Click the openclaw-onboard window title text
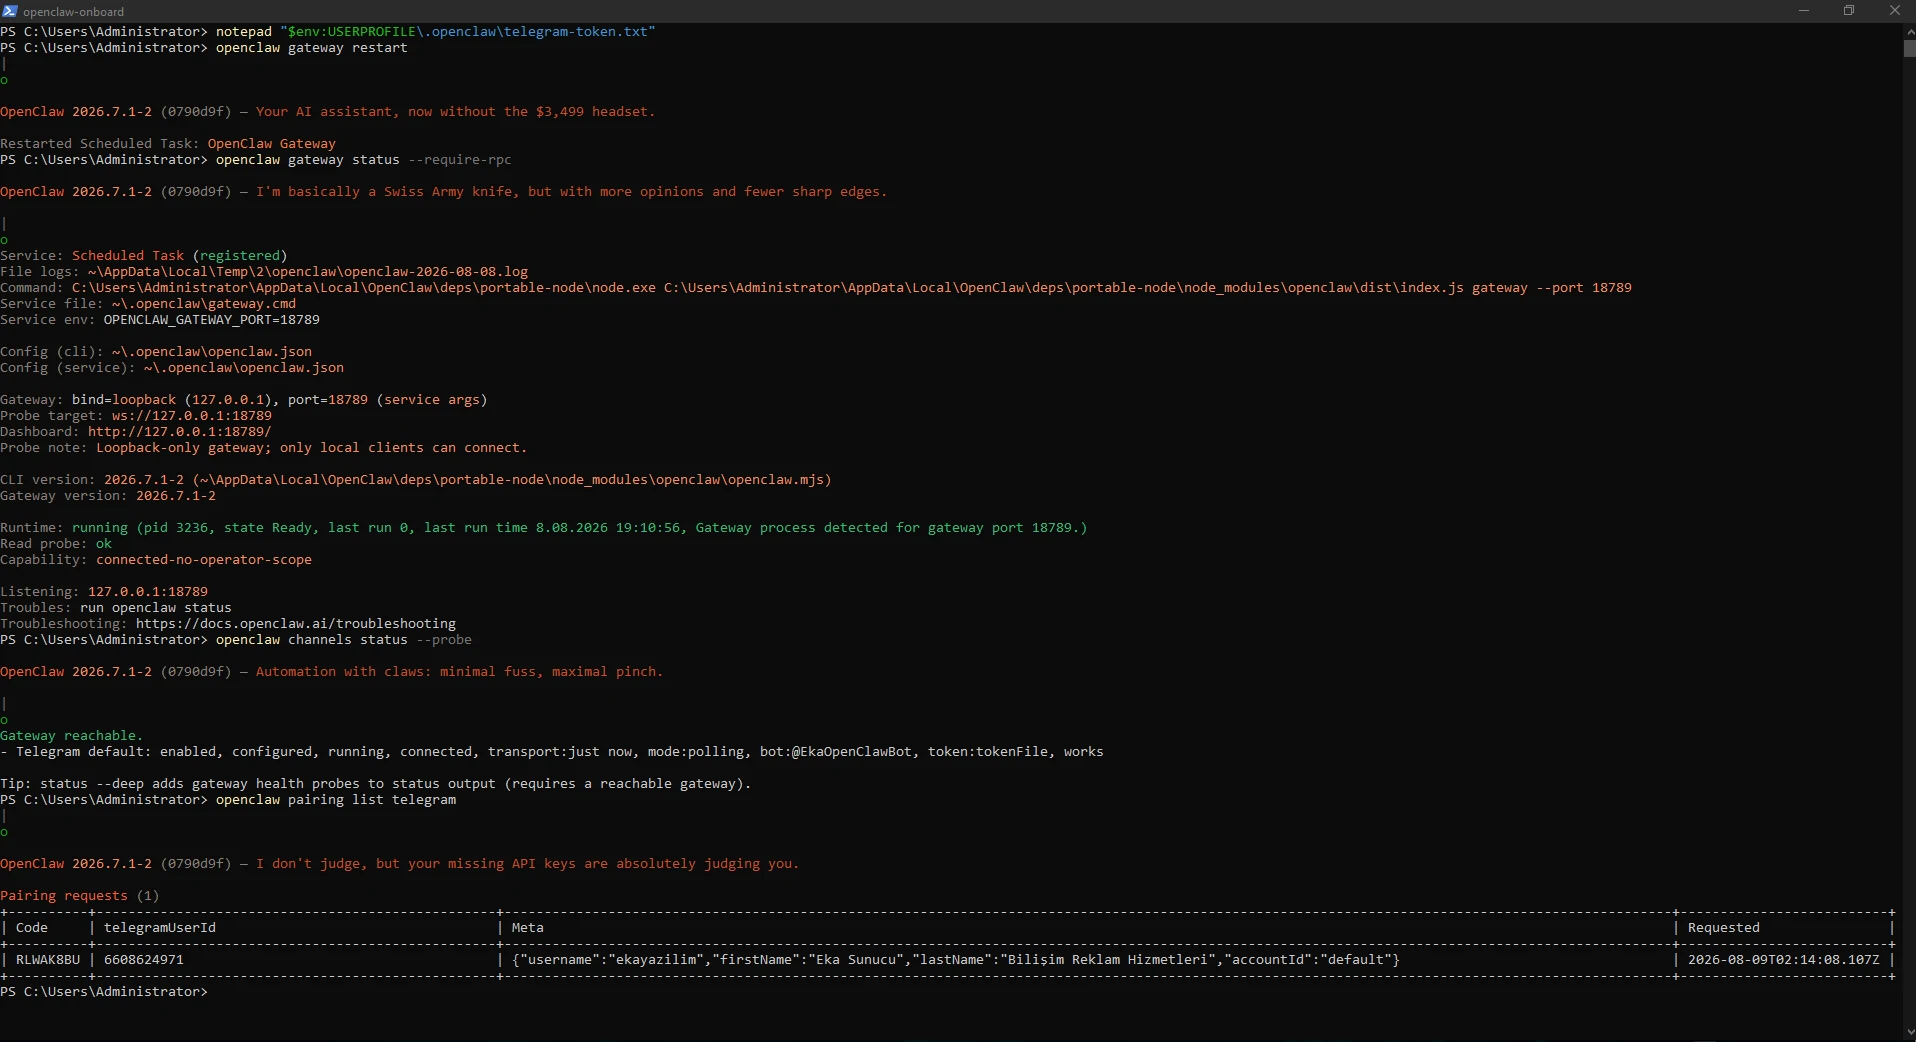The image size is (1916, 1042). [x=74, y=12]
